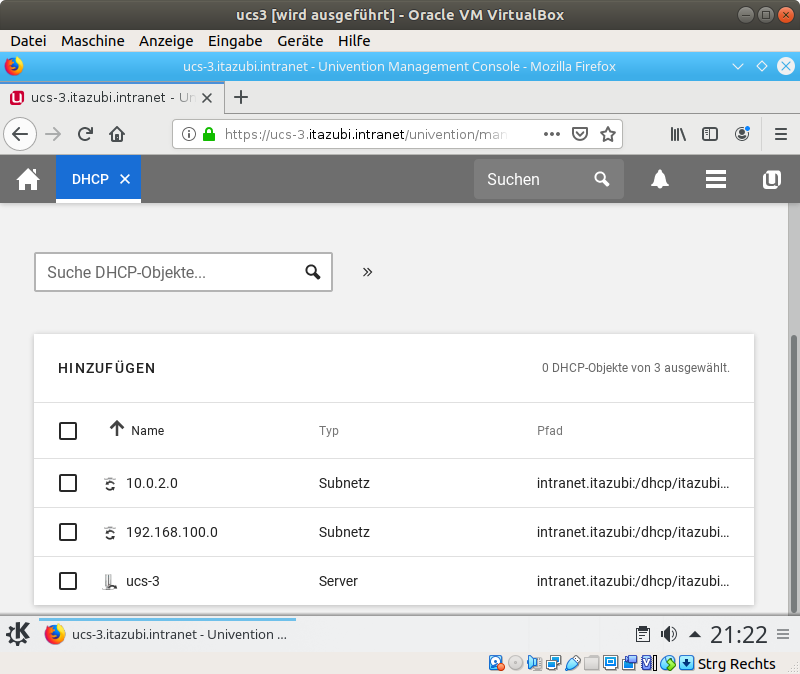The width and height of the screenshot is (800, 674).
Task: Open the Datei menu
Action: 28,41
